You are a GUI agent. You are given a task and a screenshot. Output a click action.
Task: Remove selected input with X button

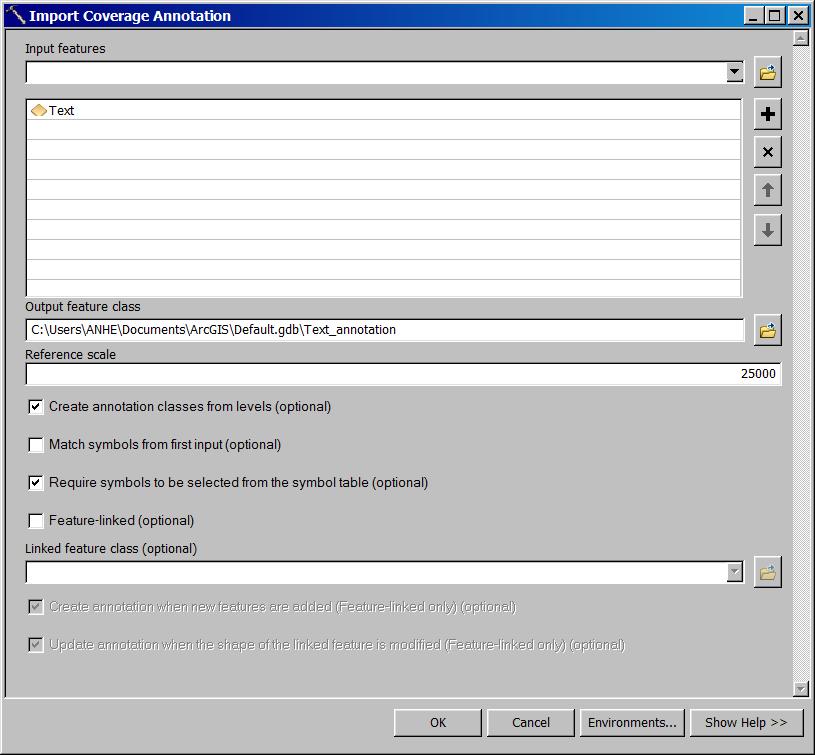(x=768, y=152)
